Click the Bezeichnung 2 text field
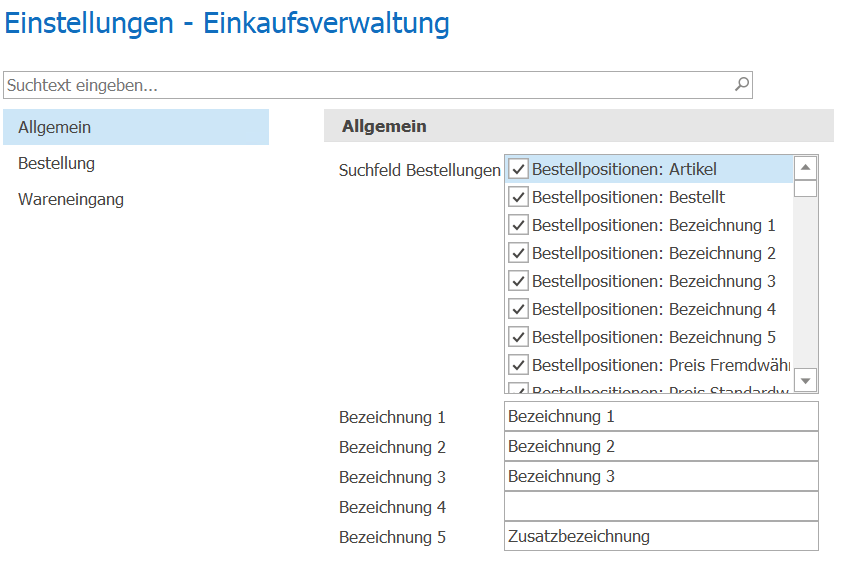The height and width of the screenshot is (577, 845). tap(661, 447)
